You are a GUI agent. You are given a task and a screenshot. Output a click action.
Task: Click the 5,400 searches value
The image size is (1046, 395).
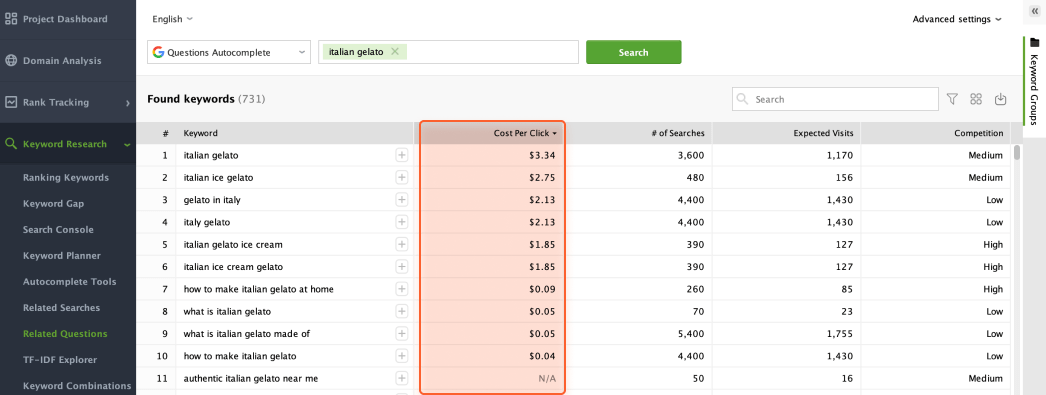[692, 334]
